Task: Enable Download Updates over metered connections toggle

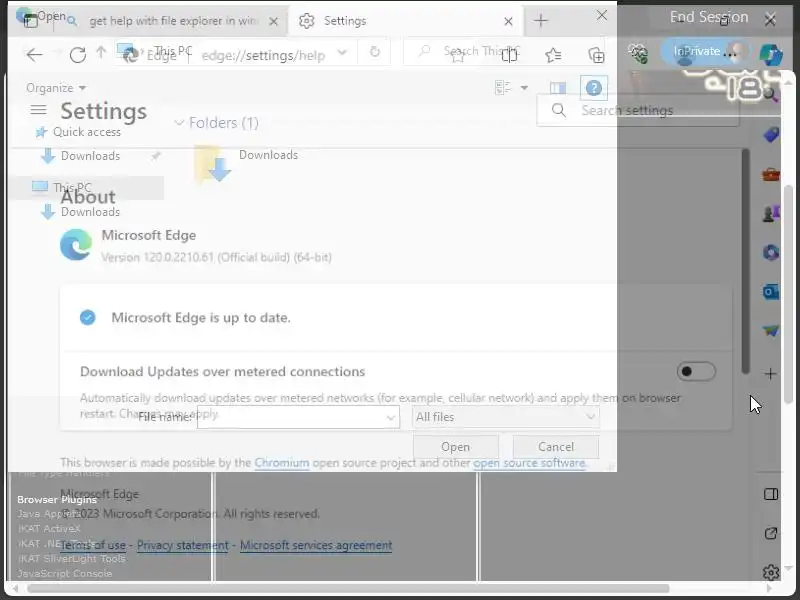Action: (696, 371)
